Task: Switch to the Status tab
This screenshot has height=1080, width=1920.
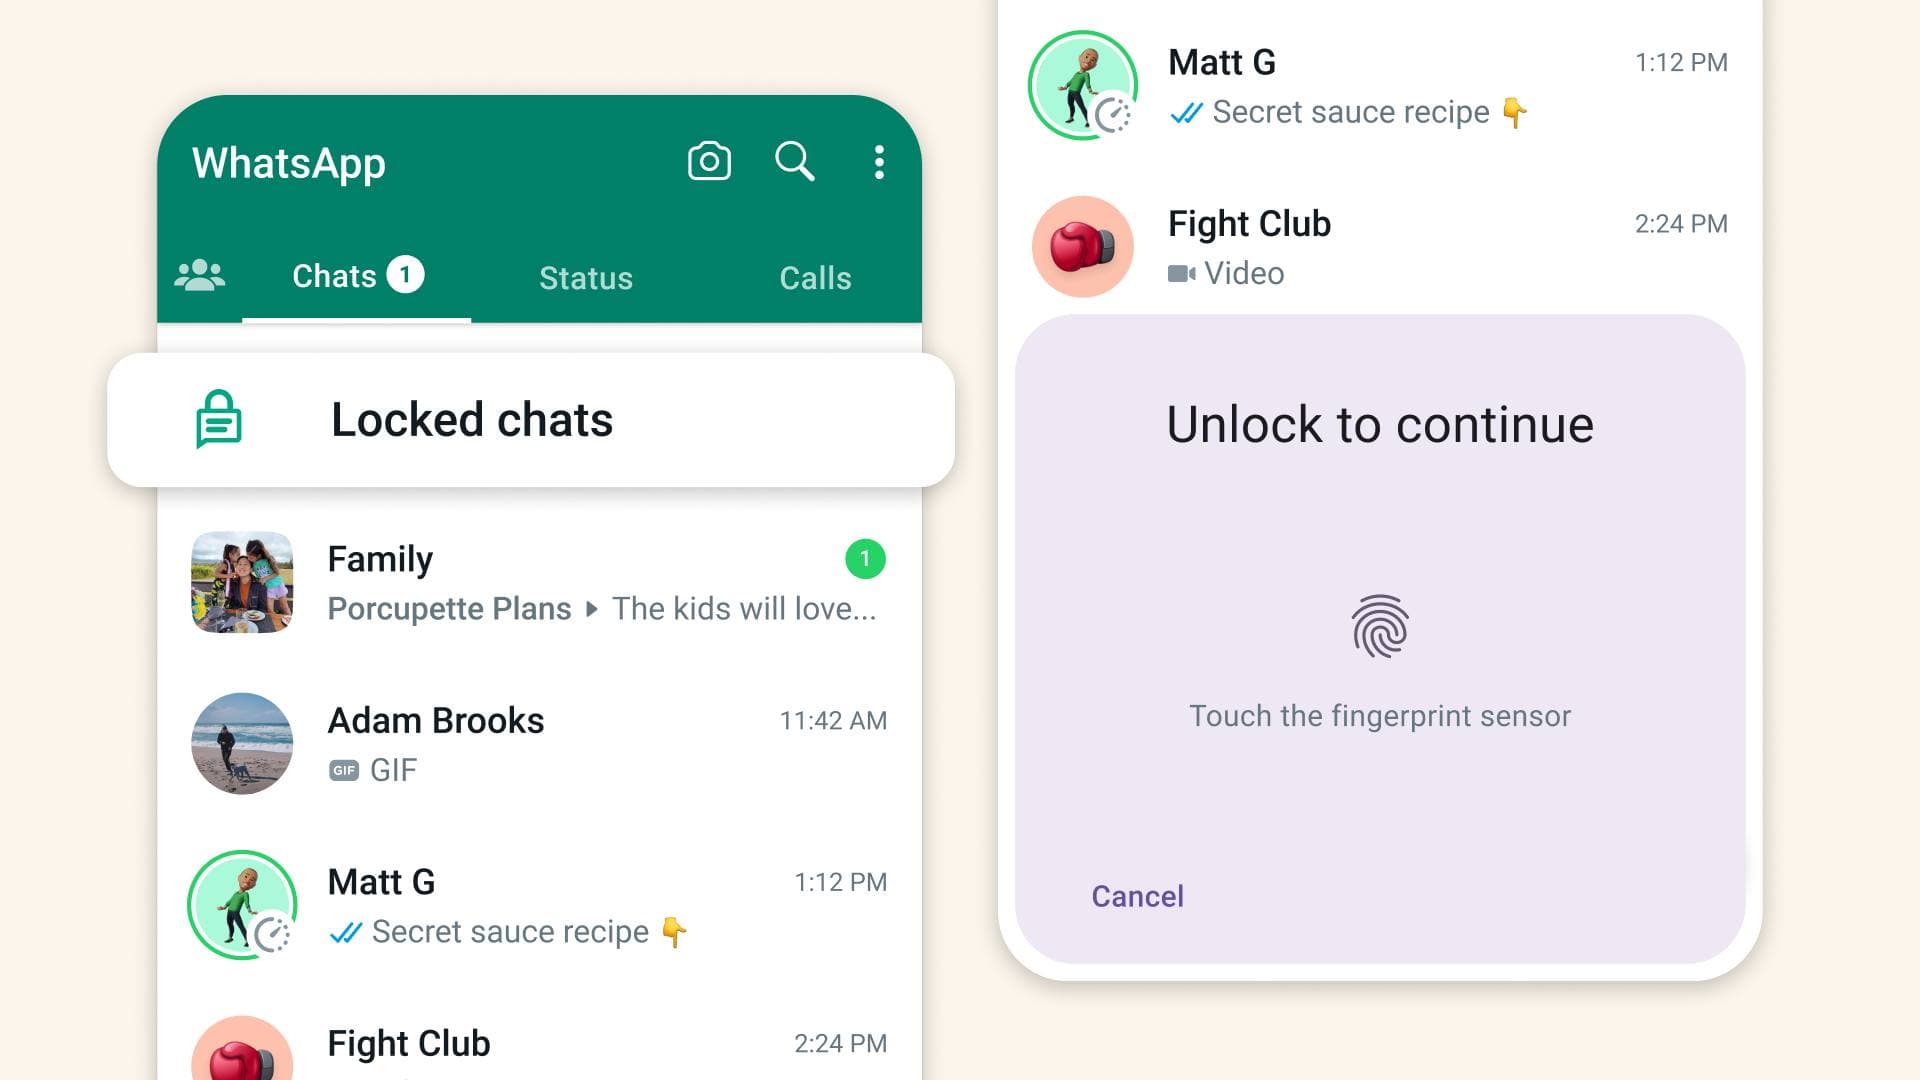Action: (x=587, y=277)
